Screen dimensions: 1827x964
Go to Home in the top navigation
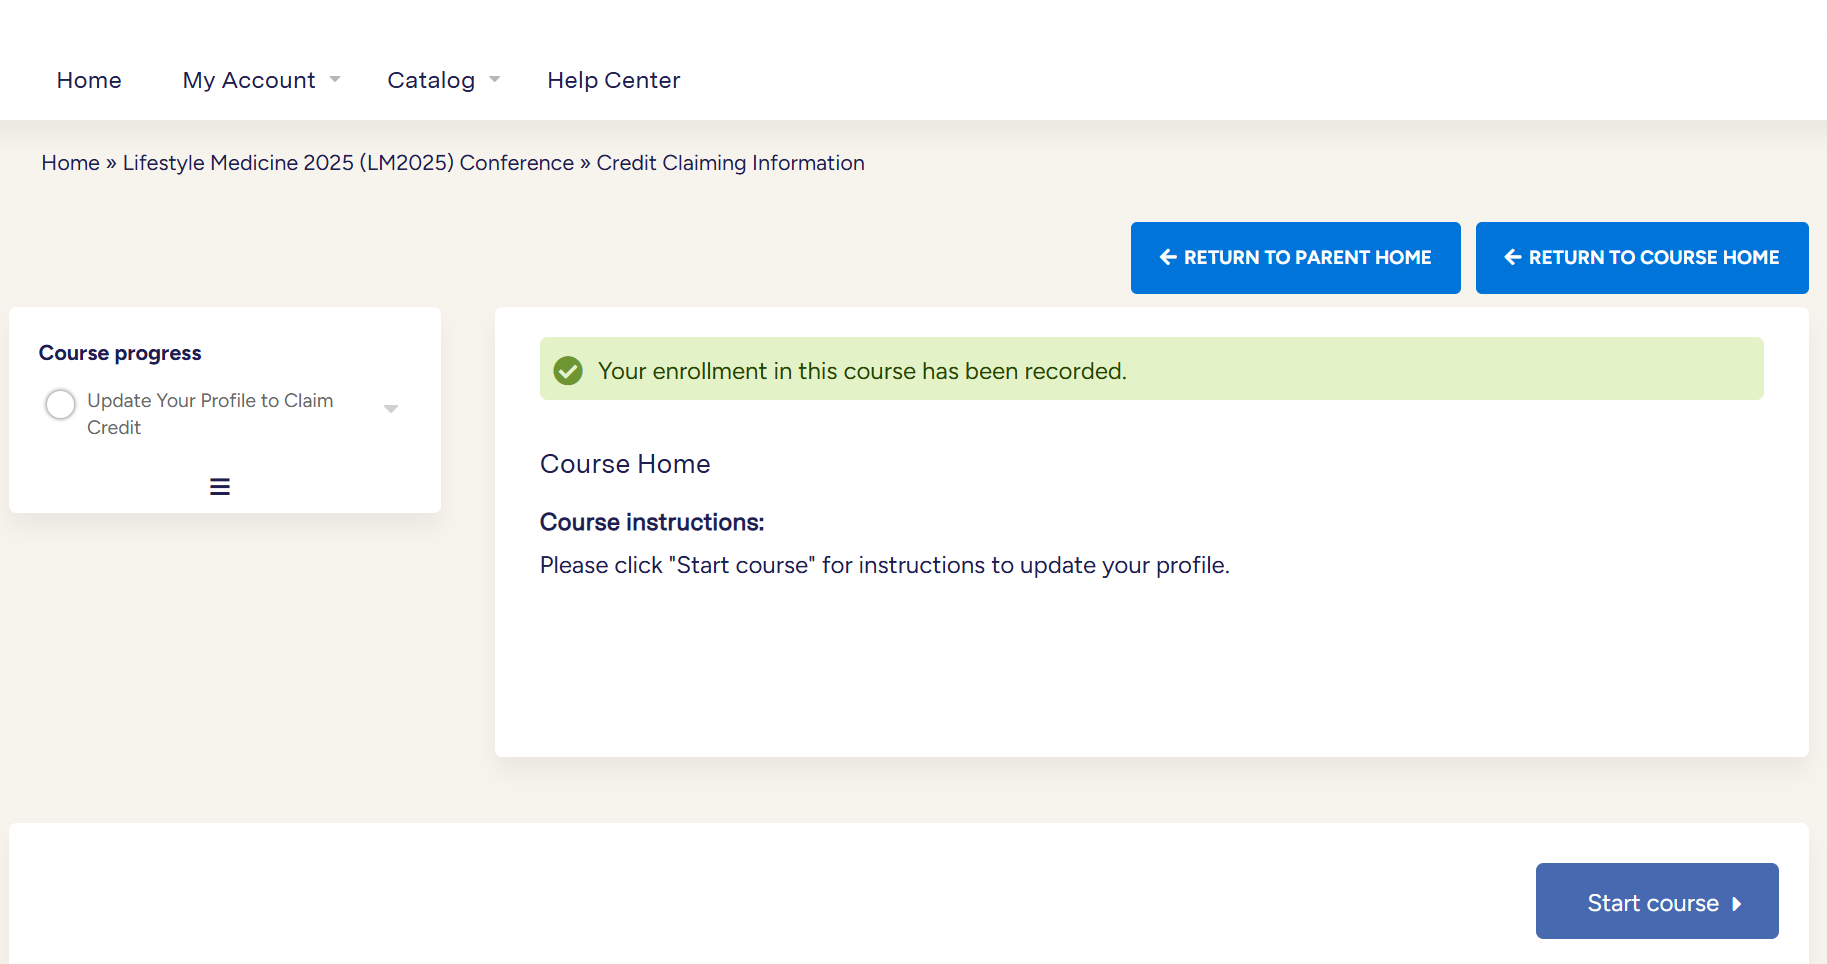pyautogui.click(x=89, y=80)
